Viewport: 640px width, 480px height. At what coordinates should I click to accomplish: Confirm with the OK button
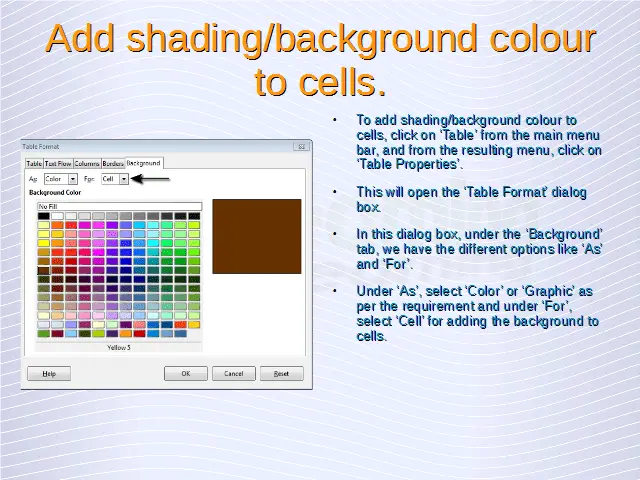click(x=185, y=373)
